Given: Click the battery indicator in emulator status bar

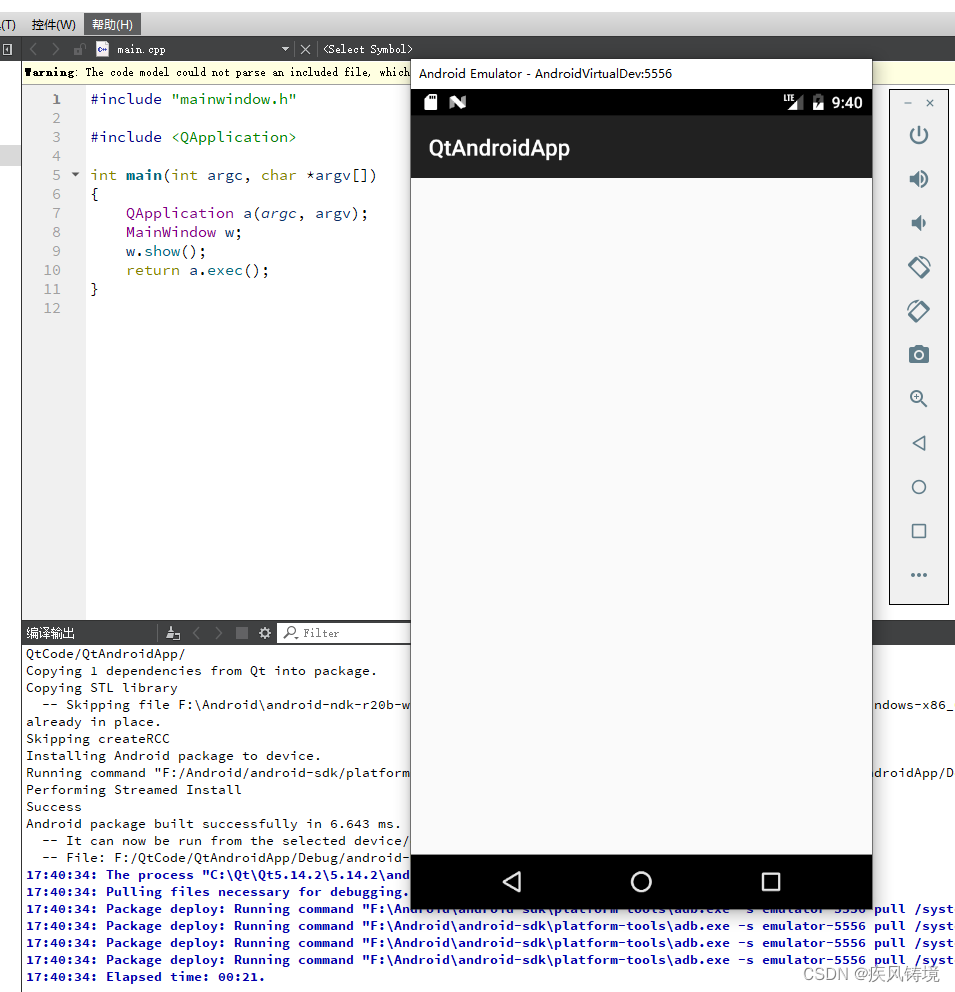Looking at the screenshot, I should (x=818, y=102).
